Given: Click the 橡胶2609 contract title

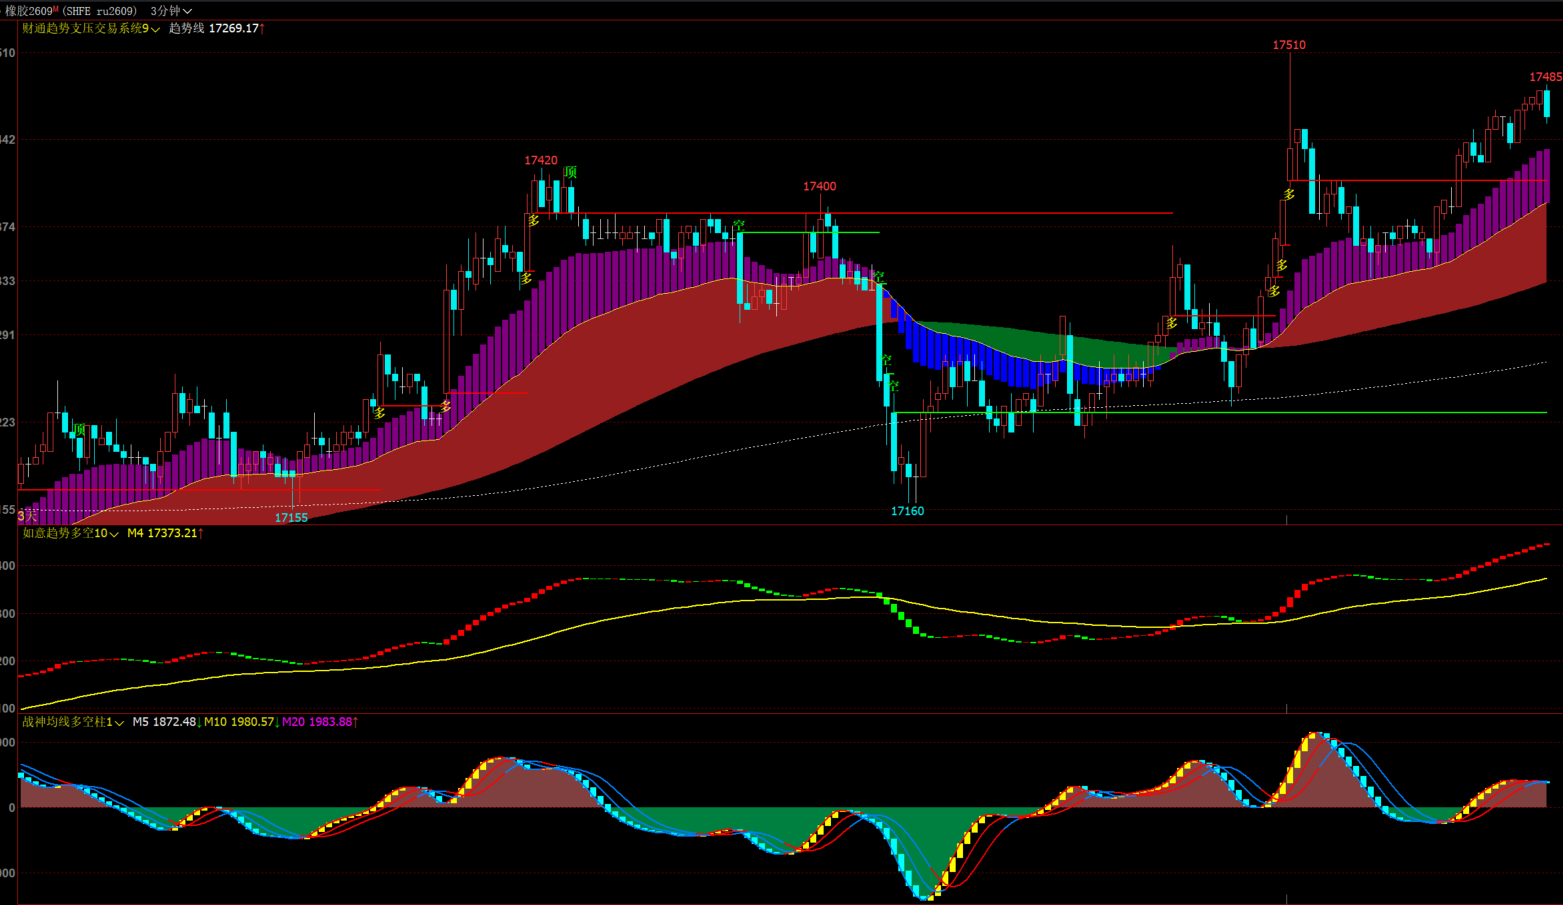Looking at the screenshot, I should click(x=28, y=11).
